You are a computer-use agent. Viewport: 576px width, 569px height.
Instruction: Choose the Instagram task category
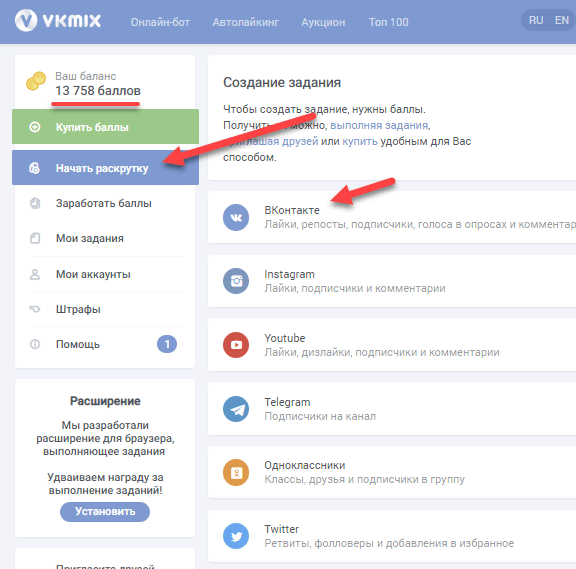(392, 281)
